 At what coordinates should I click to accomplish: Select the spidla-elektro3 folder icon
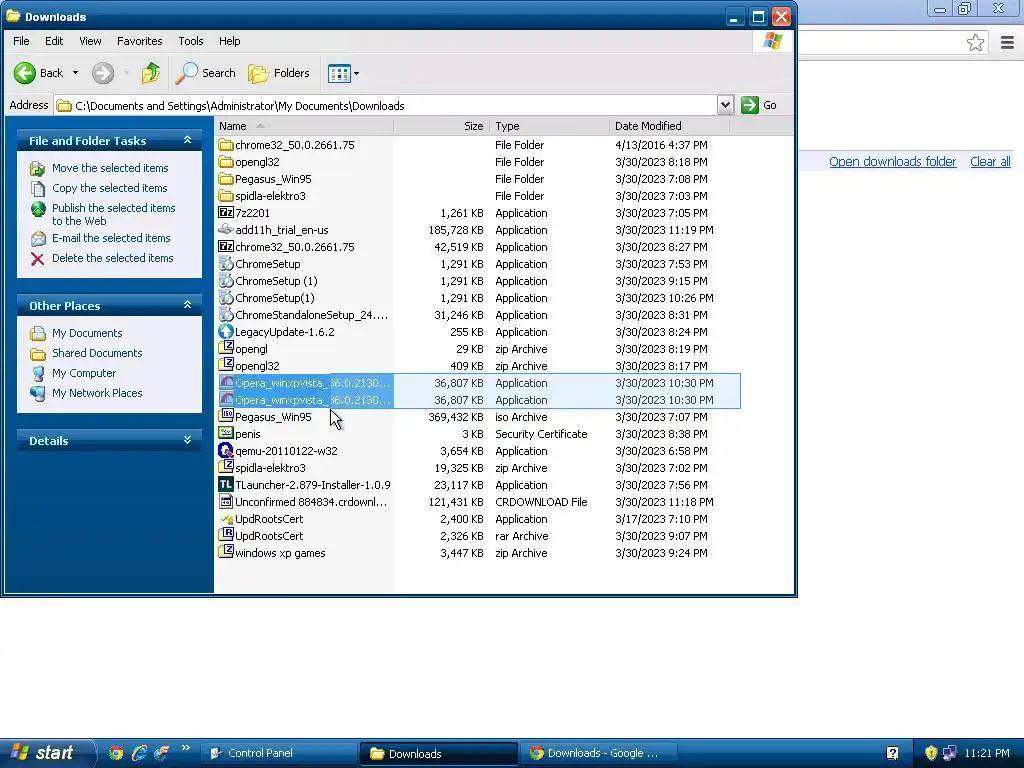[226, 196]
